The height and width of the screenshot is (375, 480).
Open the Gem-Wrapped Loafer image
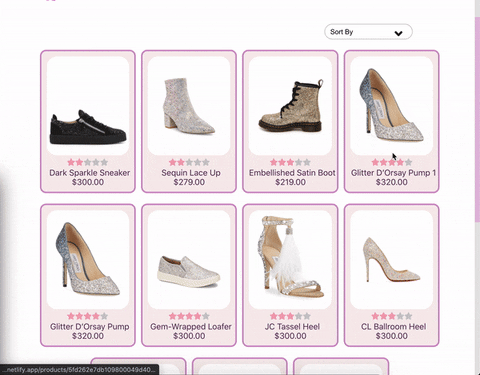(189, 259)
